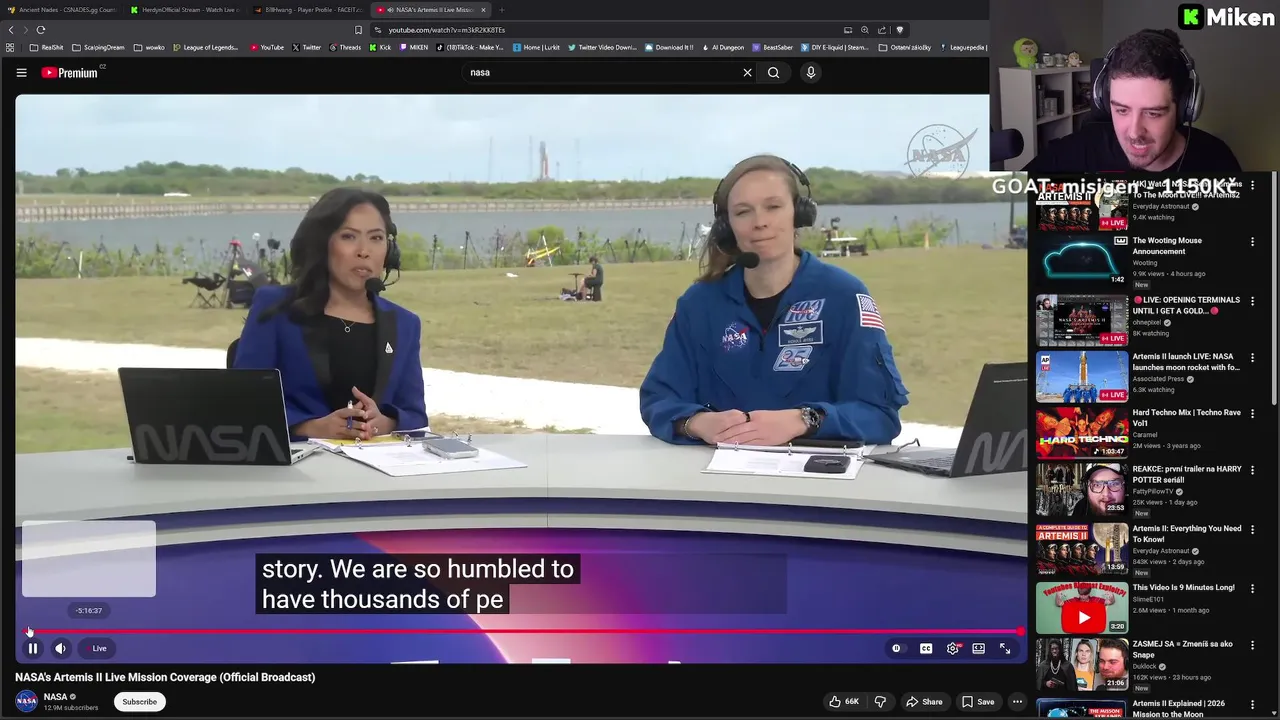The height and width of the screenshot is (720, 1280).
Task: Open the Threads bookmark
Action: coord(345,47)
